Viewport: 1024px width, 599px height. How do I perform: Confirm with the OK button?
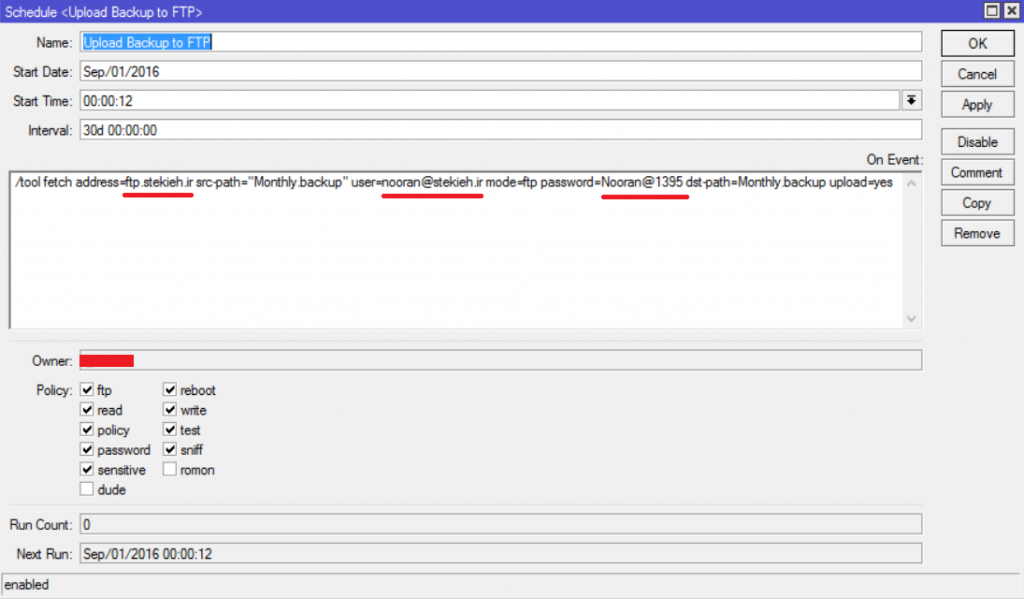click(978, 44)
